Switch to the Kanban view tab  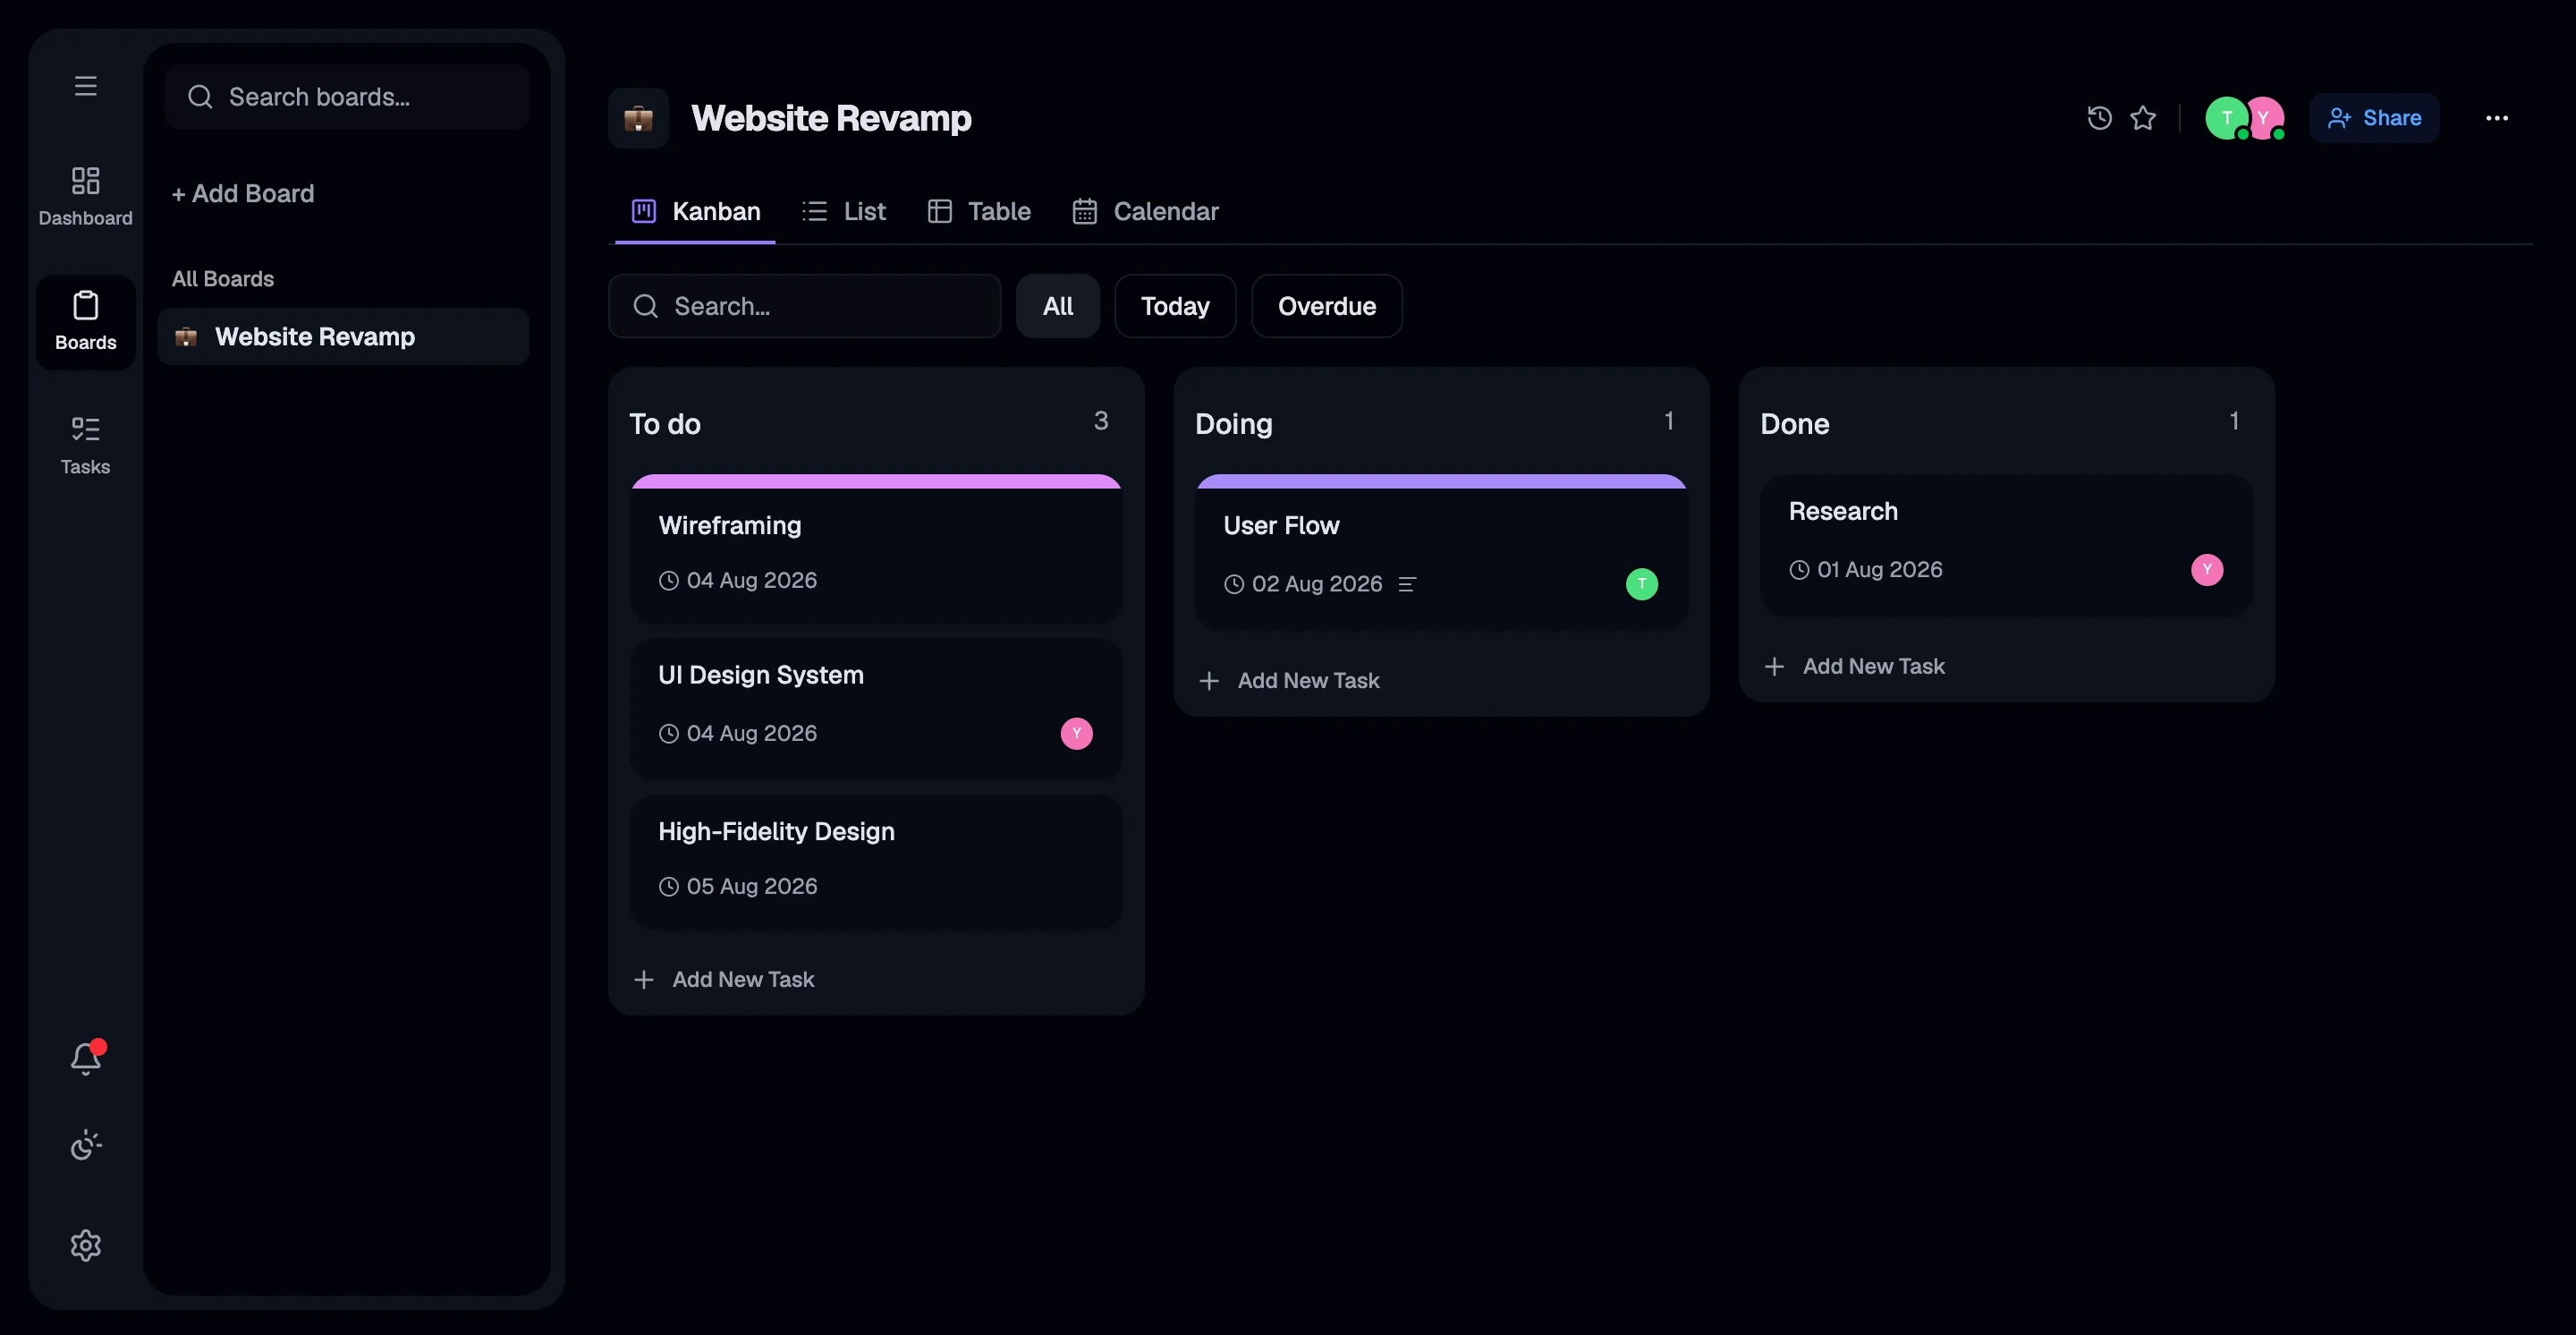[x=696, y=211]
